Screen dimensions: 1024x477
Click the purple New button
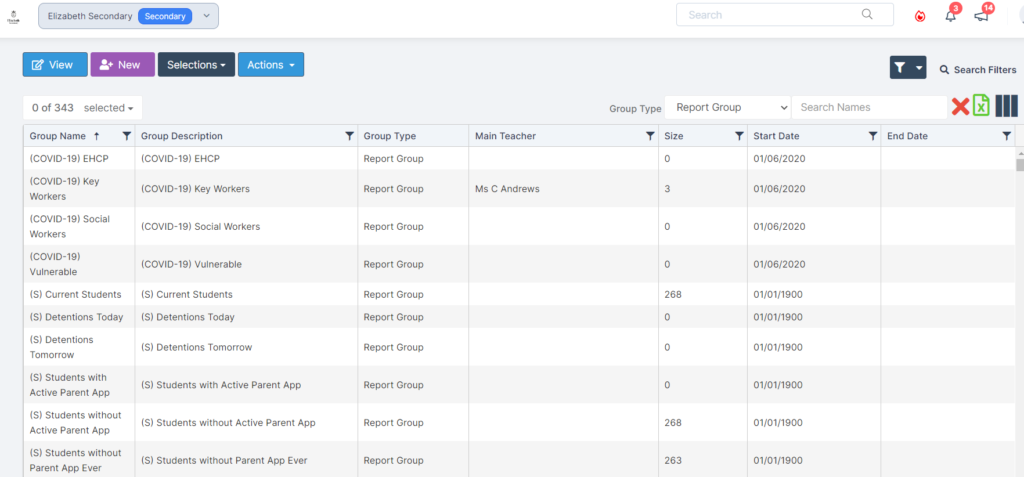point(122,65)
